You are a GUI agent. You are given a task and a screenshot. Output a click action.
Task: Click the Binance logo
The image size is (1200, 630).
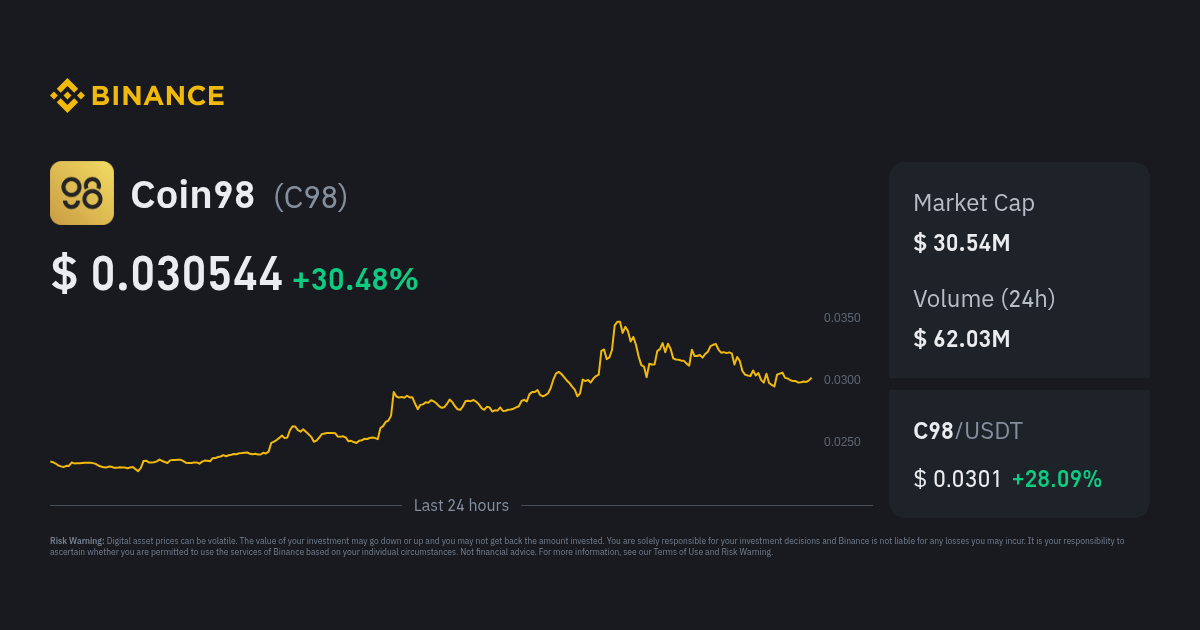(x=137, y=96)
